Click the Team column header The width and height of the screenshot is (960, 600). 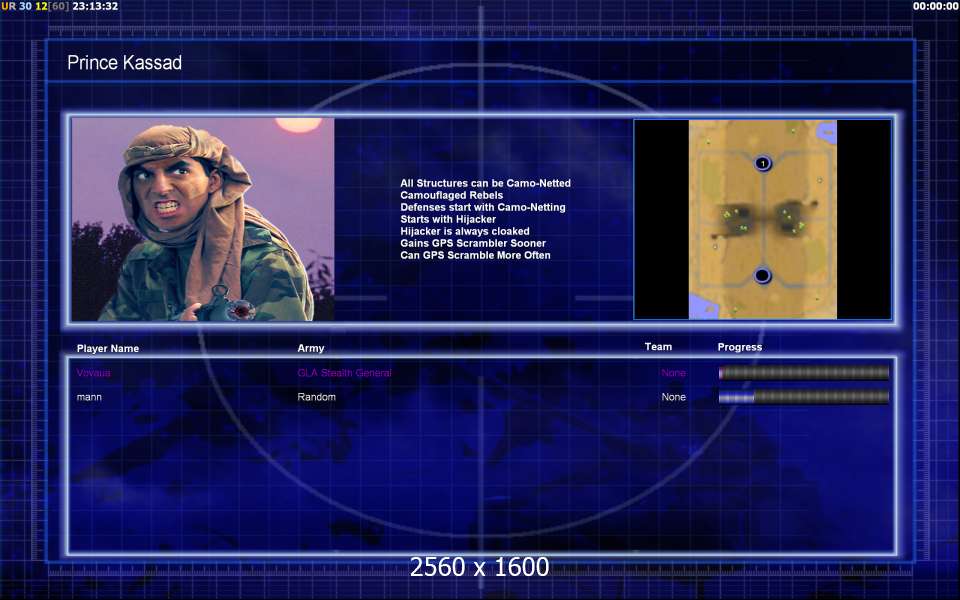658,347
